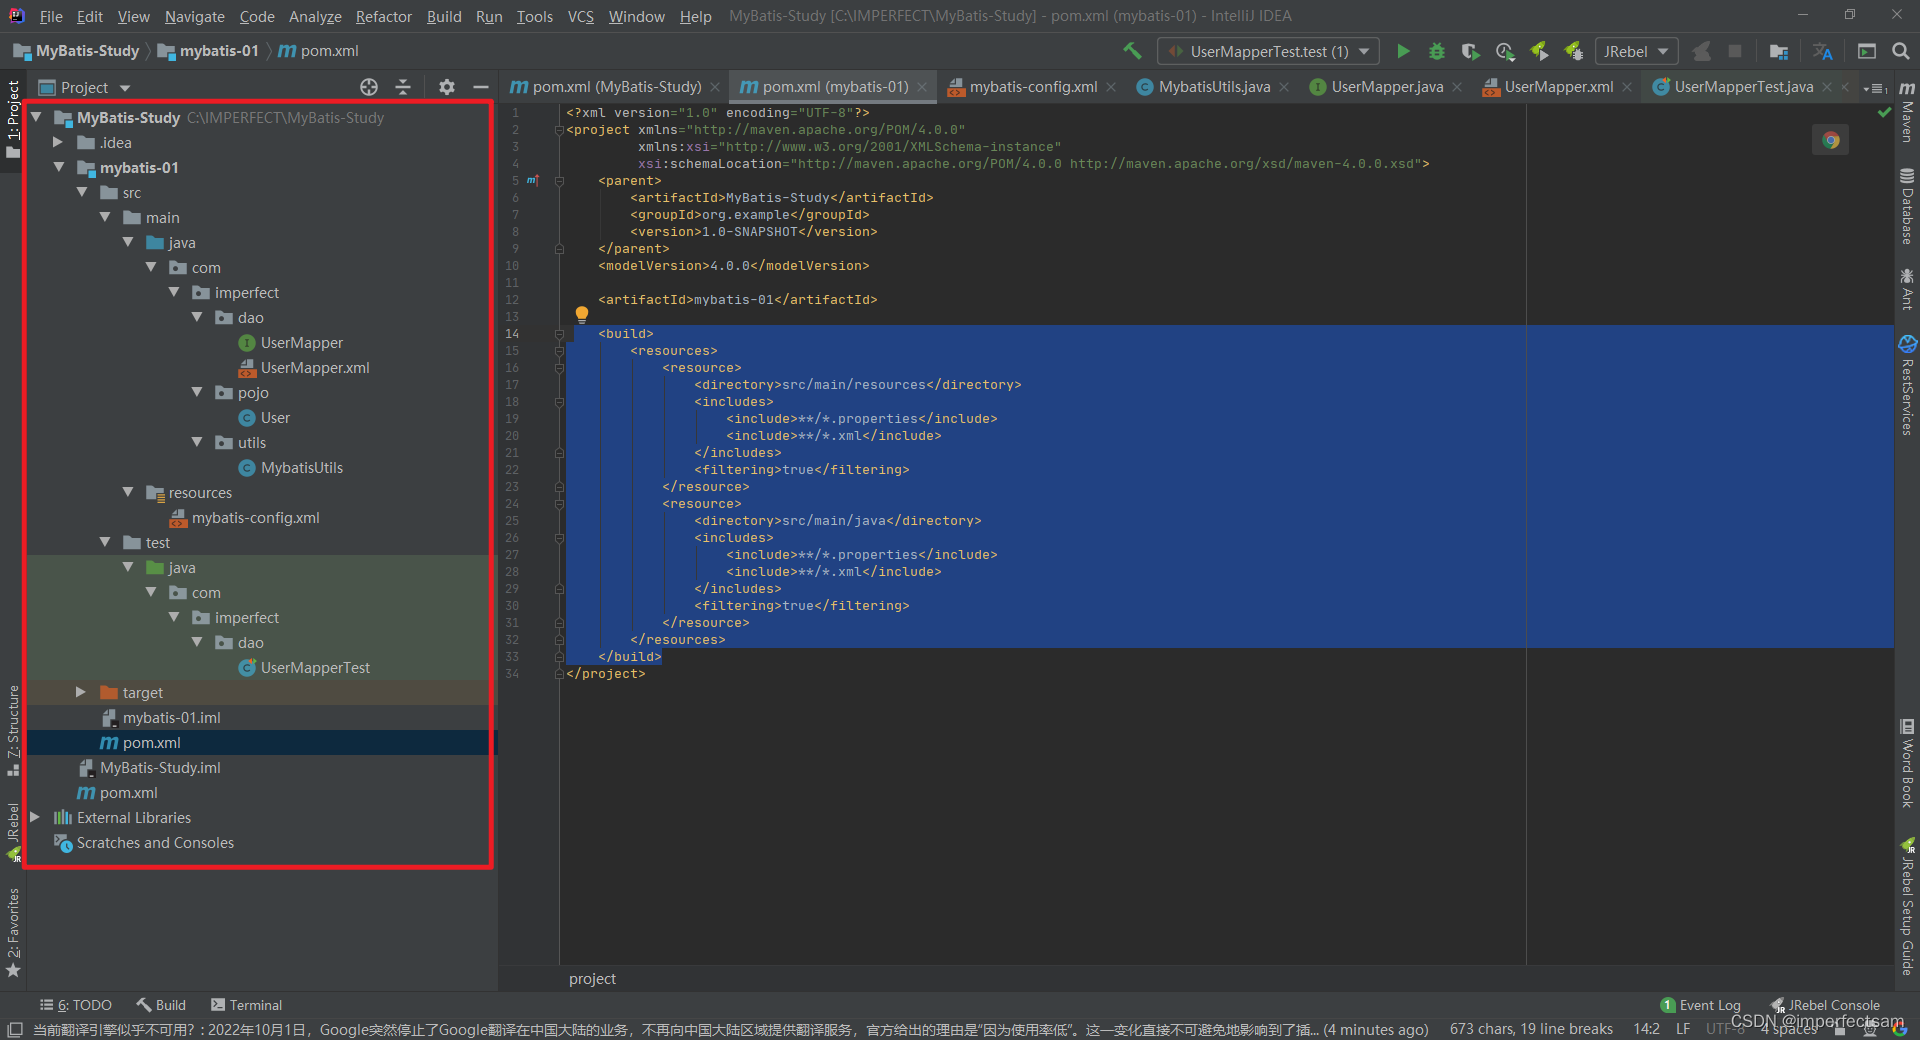Collapse the mybatis-01 module node
Image resolution: width=1920 pixels, height=1040 pixels.
58,167
